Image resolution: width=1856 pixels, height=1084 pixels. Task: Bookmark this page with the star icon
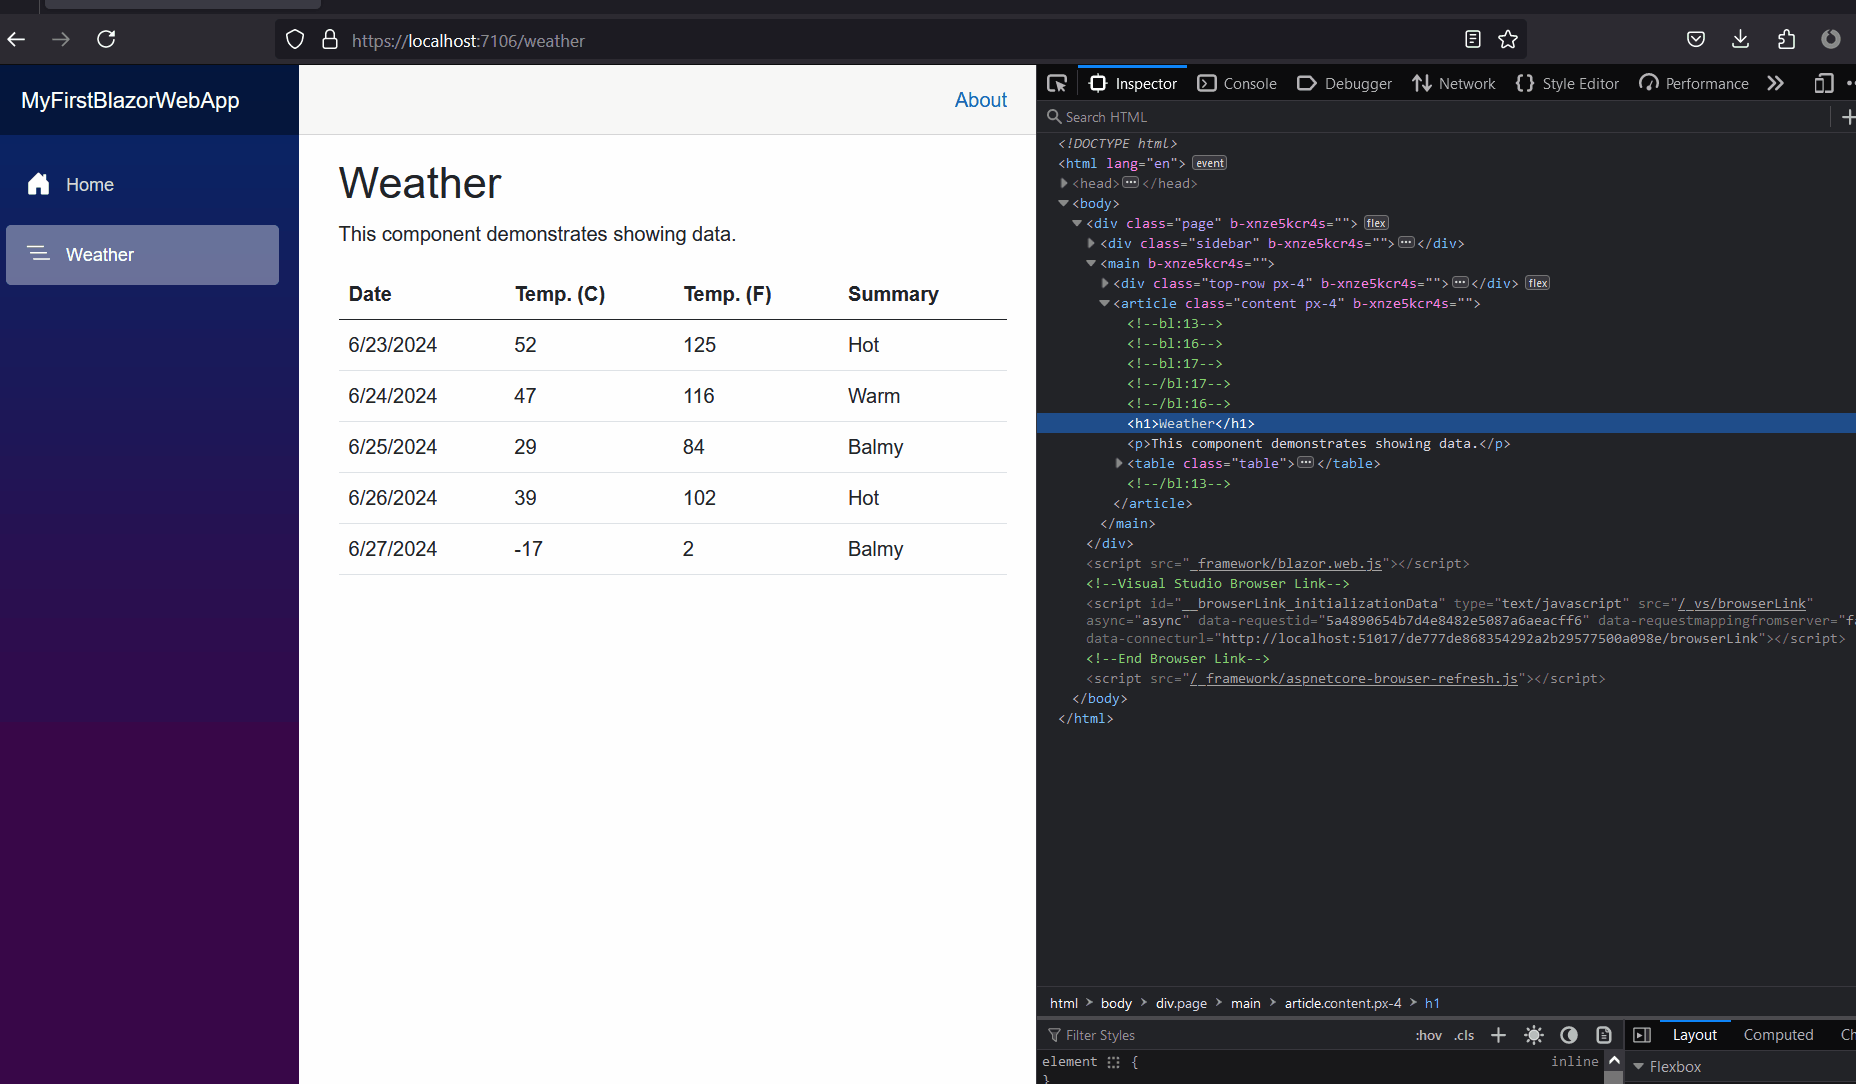tap(1508, 40)
